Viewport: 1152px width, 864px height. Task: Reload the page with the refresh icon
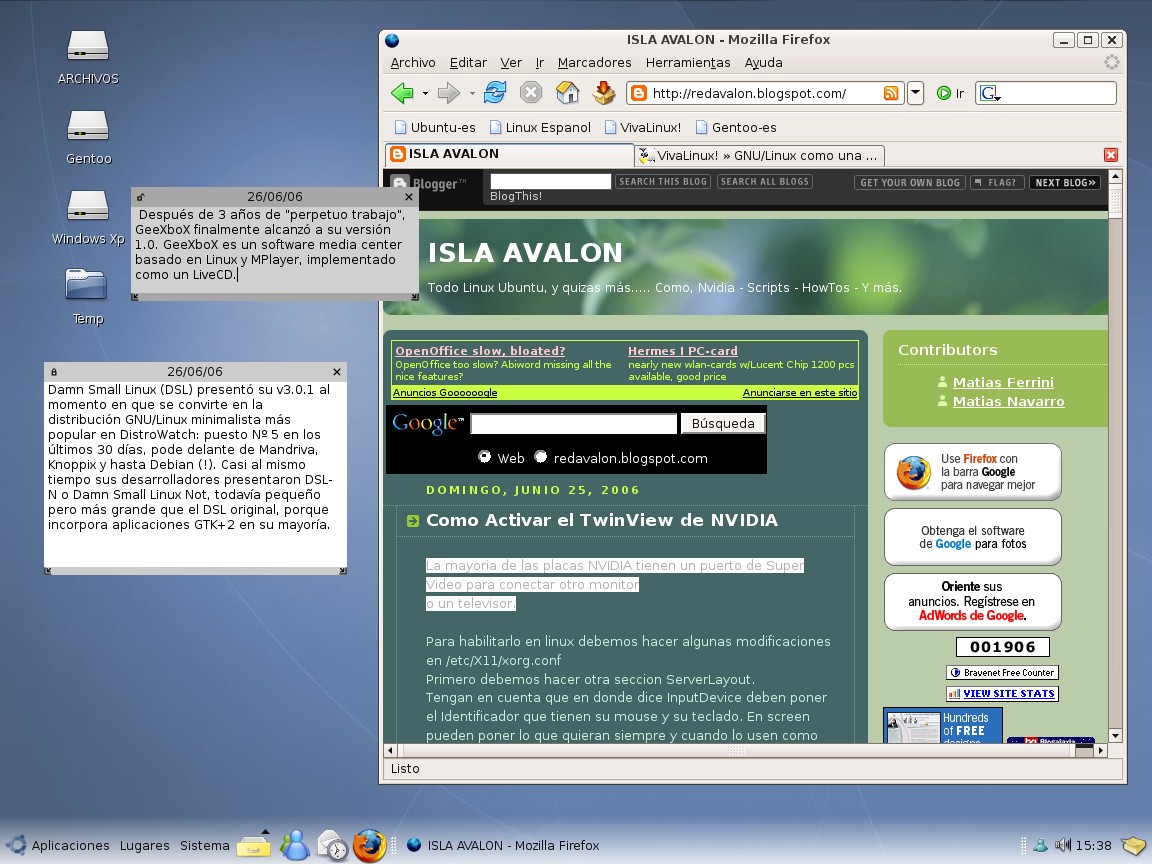(494, 93)
